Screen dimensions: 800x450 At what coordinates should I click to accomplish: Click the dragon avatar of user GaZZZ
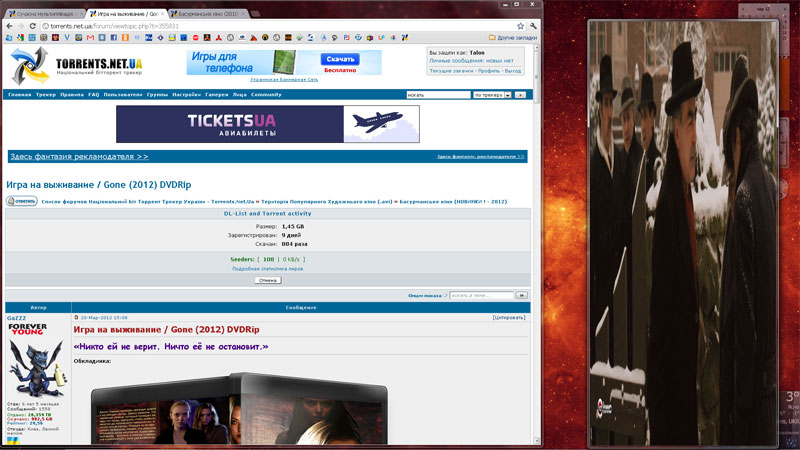27,368
